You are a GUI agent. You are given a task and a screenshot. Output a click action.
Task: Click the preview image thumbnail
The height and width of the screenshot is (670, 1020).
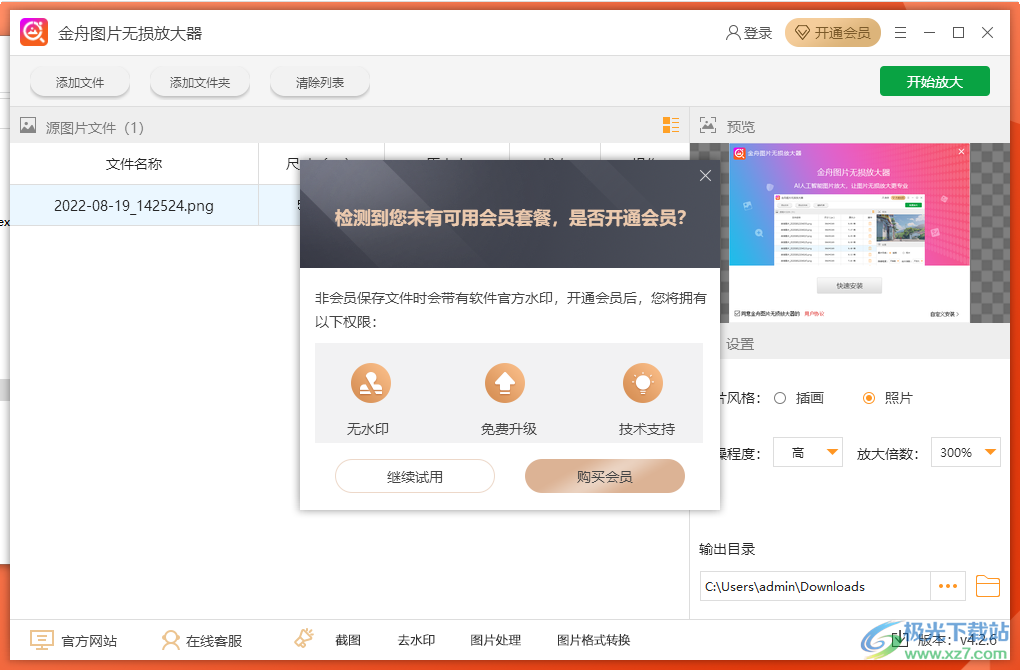tap(849, 233)
